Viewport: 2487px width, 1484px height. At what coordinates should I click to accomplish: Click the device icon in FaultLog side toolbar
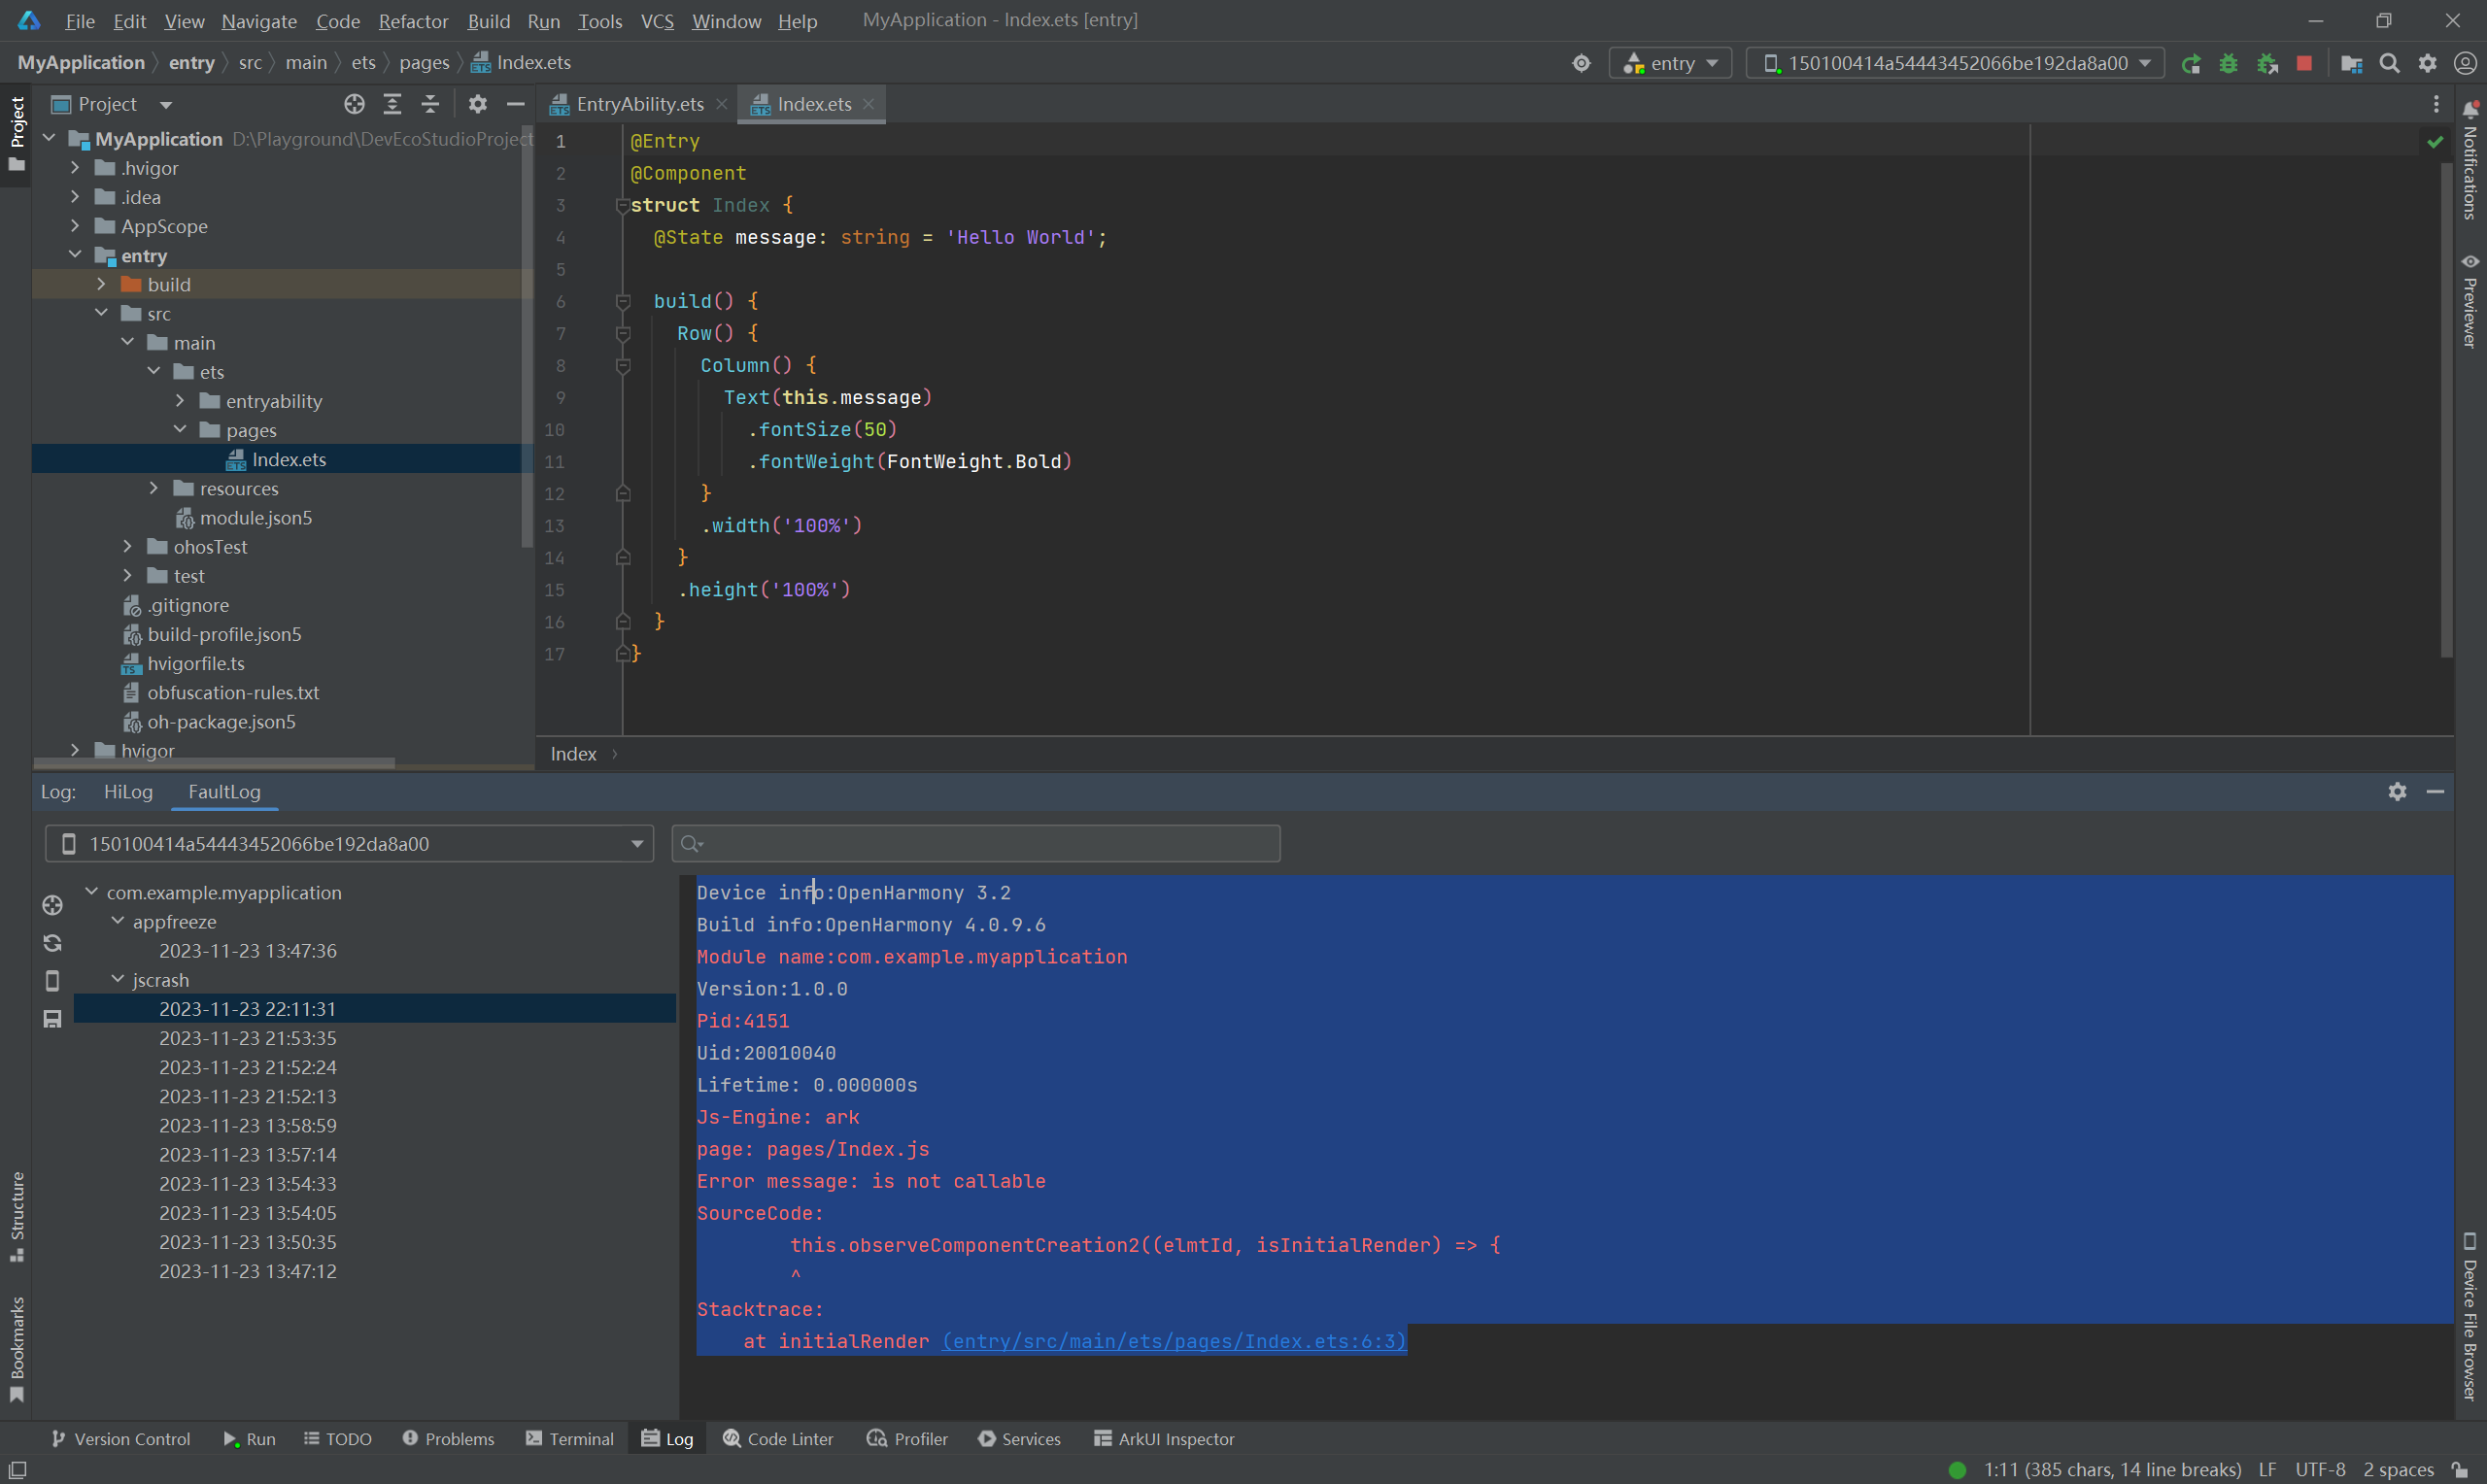point(53,981)
